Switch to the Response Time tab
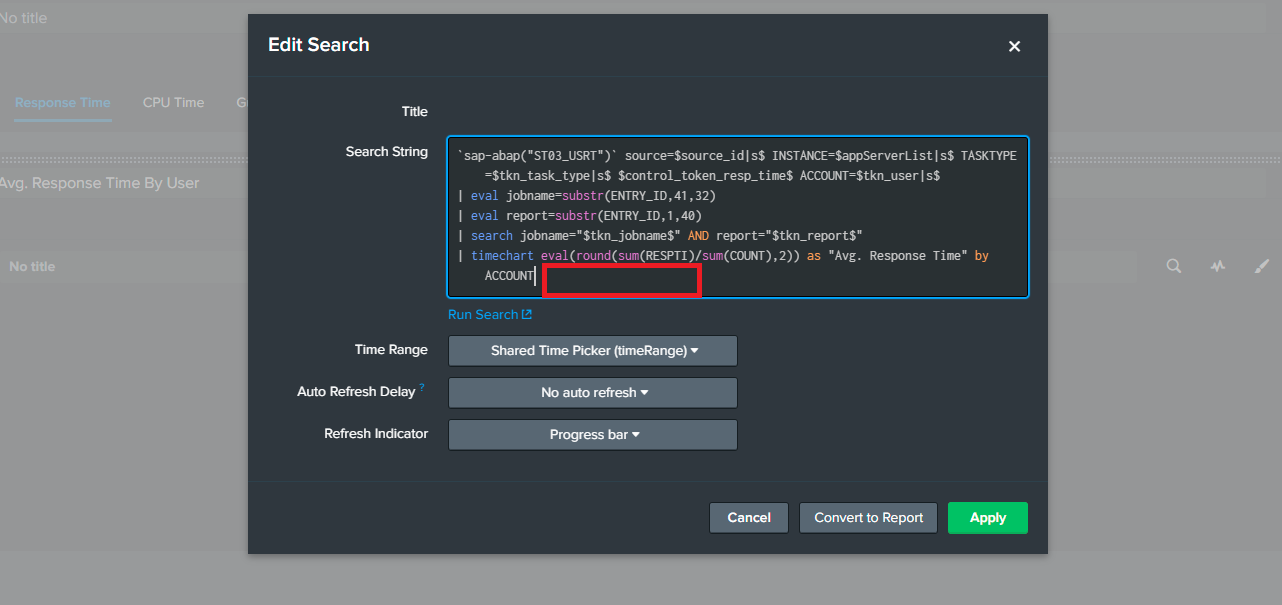The height and width of the screenshot is (605, 1282). 62,103
